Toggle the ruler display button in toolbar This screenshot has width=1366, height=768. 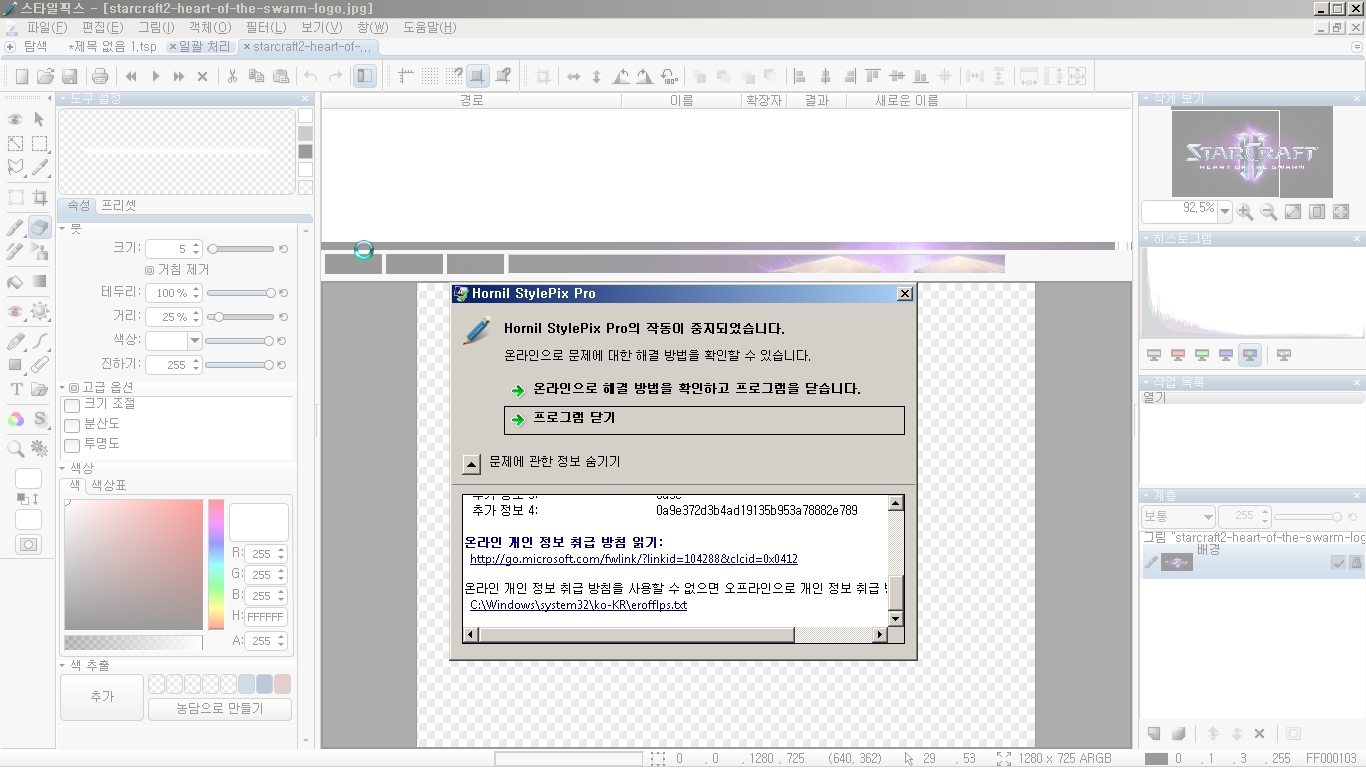pyautogui.click(x=406, y=76)
